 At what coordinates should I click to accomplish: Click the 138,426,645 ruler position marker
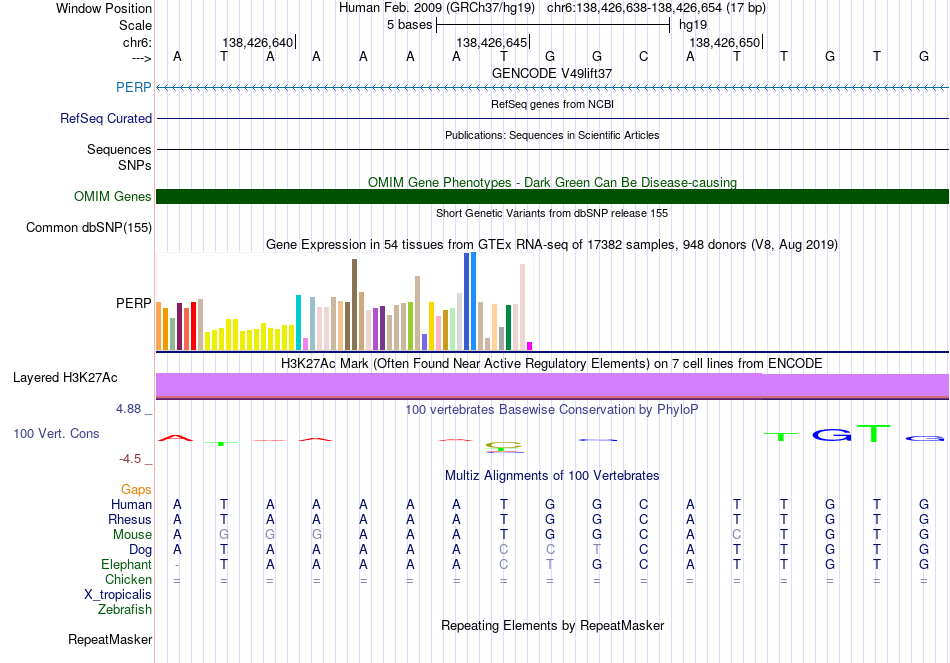[493, 42]
